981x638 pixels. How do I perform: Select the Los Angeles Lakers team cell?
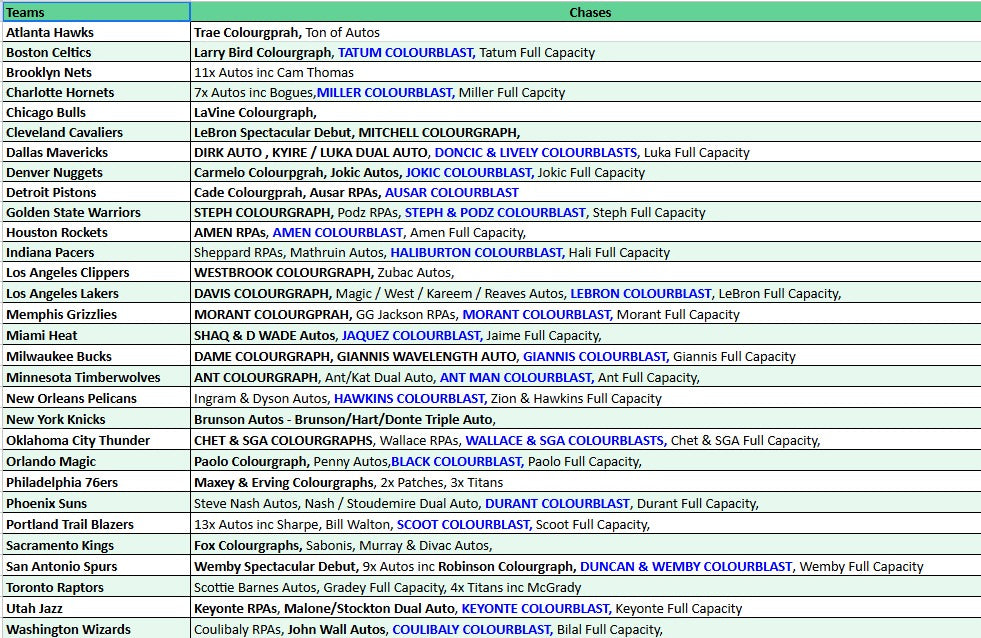coord(96,293)
